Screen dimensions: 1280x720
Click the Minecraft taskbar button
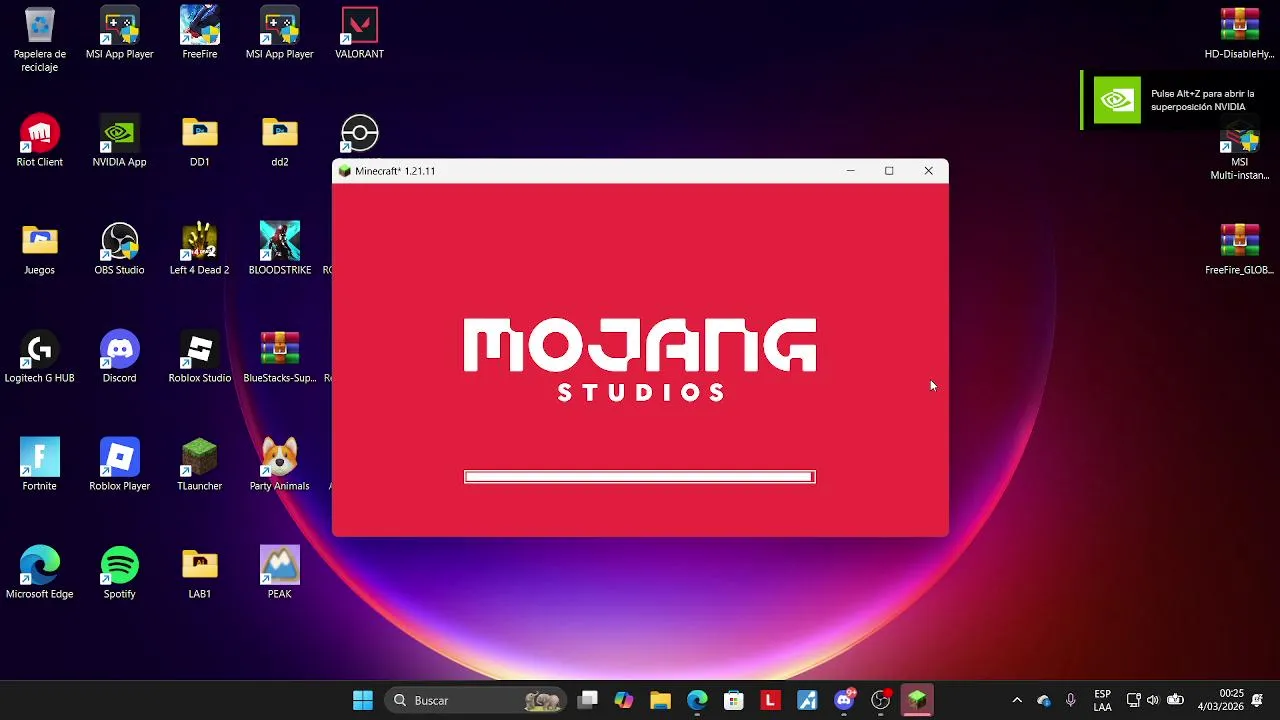pyautogui.click(x=917, y=700)
